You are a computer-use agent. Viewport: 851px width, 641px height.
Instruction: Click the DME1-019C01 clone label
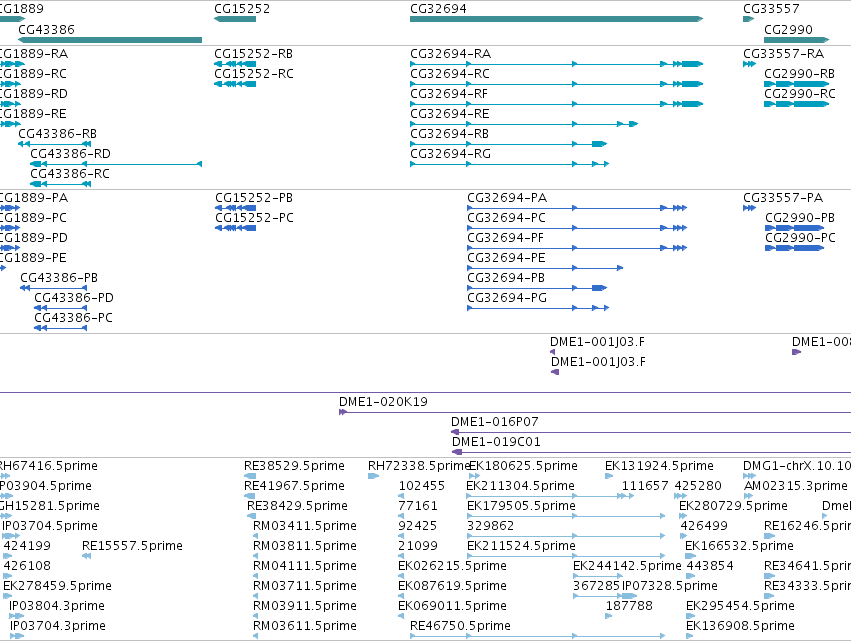[496, 442]
